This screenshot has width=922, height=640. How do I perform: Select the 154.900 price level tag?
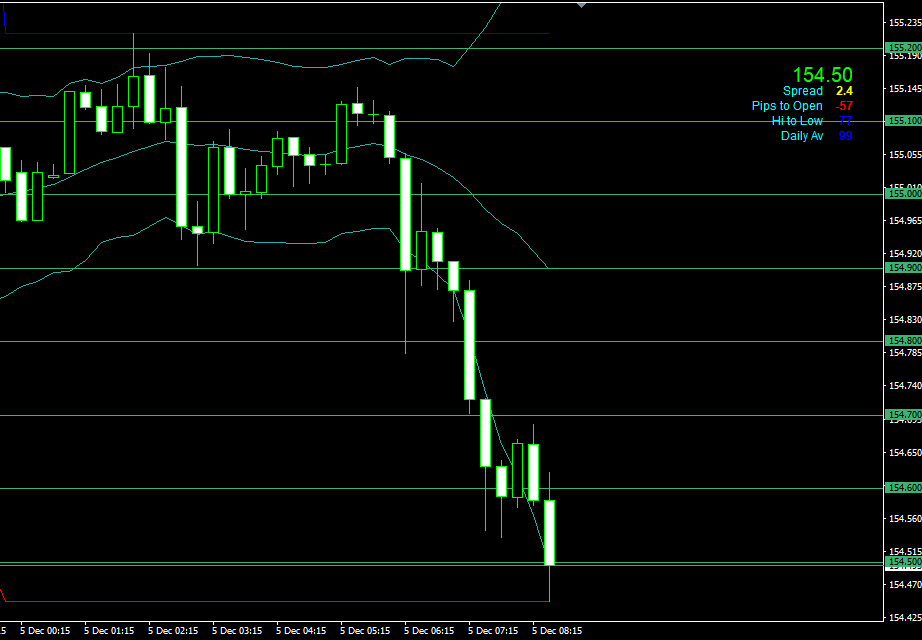pyautogui.click(x=903, y=268)
